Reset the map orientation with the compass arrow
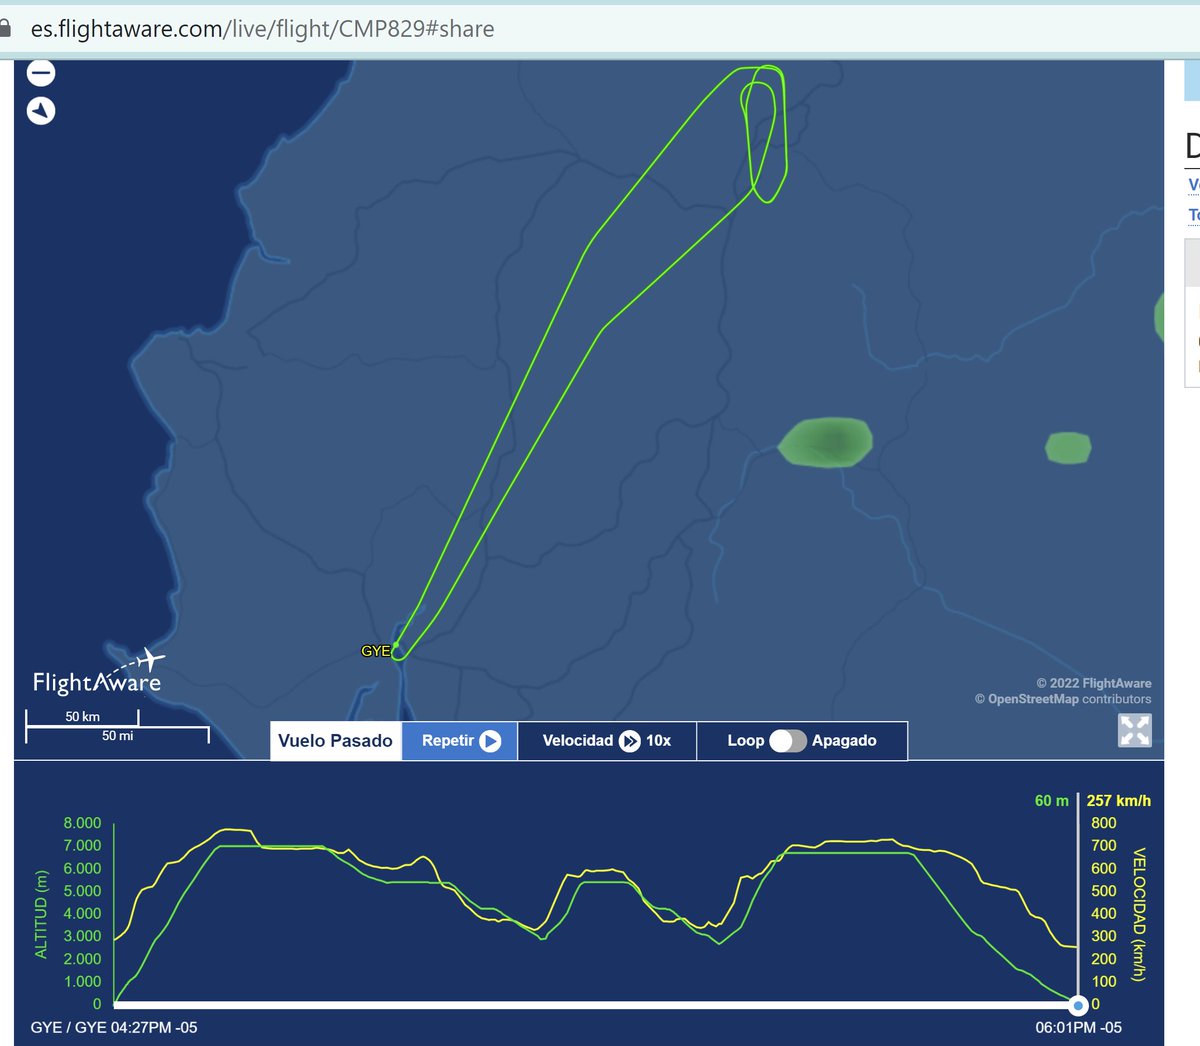1200x1046 pixels. (41, 110)
